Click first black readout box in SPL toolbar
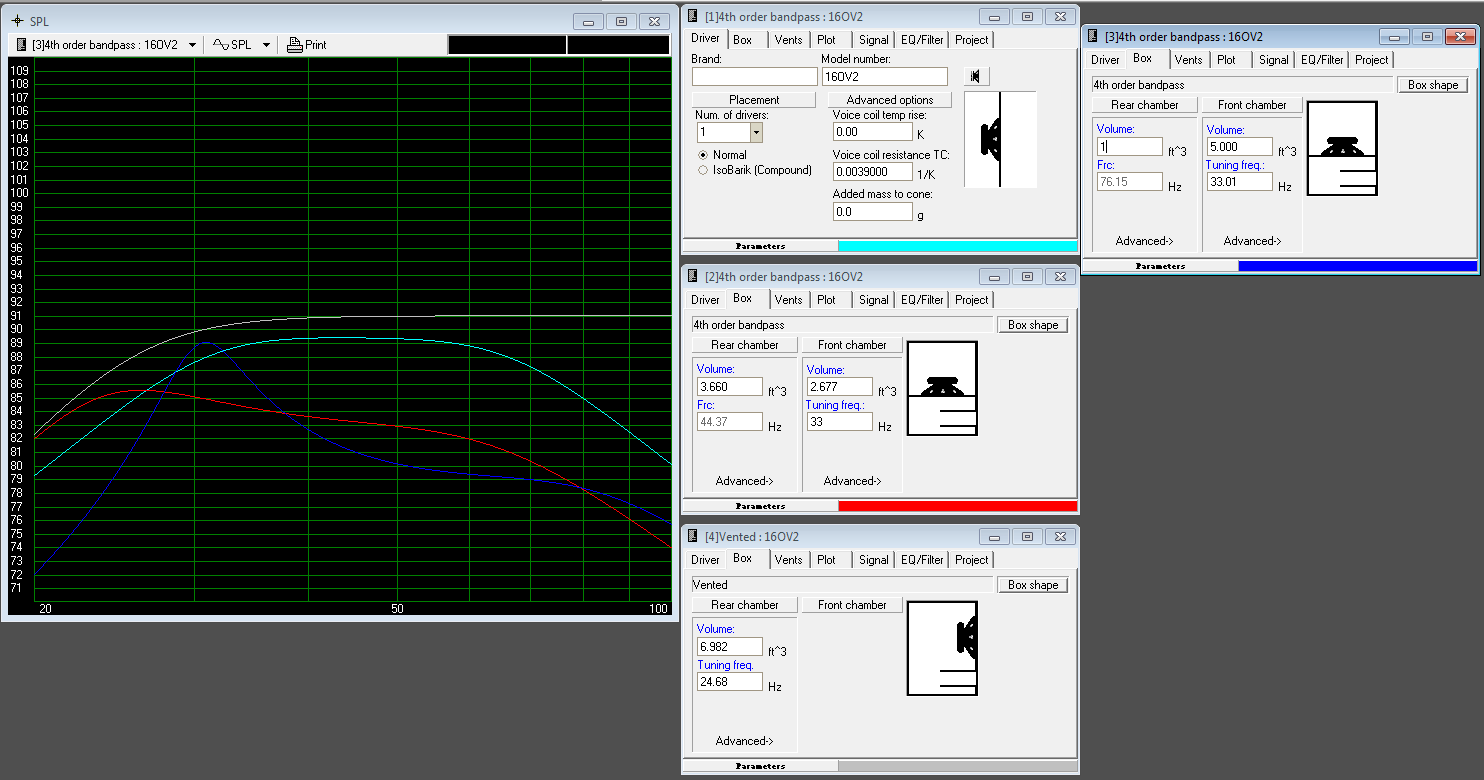Viewport: 1484px width, 780px height. click(507, 45)
